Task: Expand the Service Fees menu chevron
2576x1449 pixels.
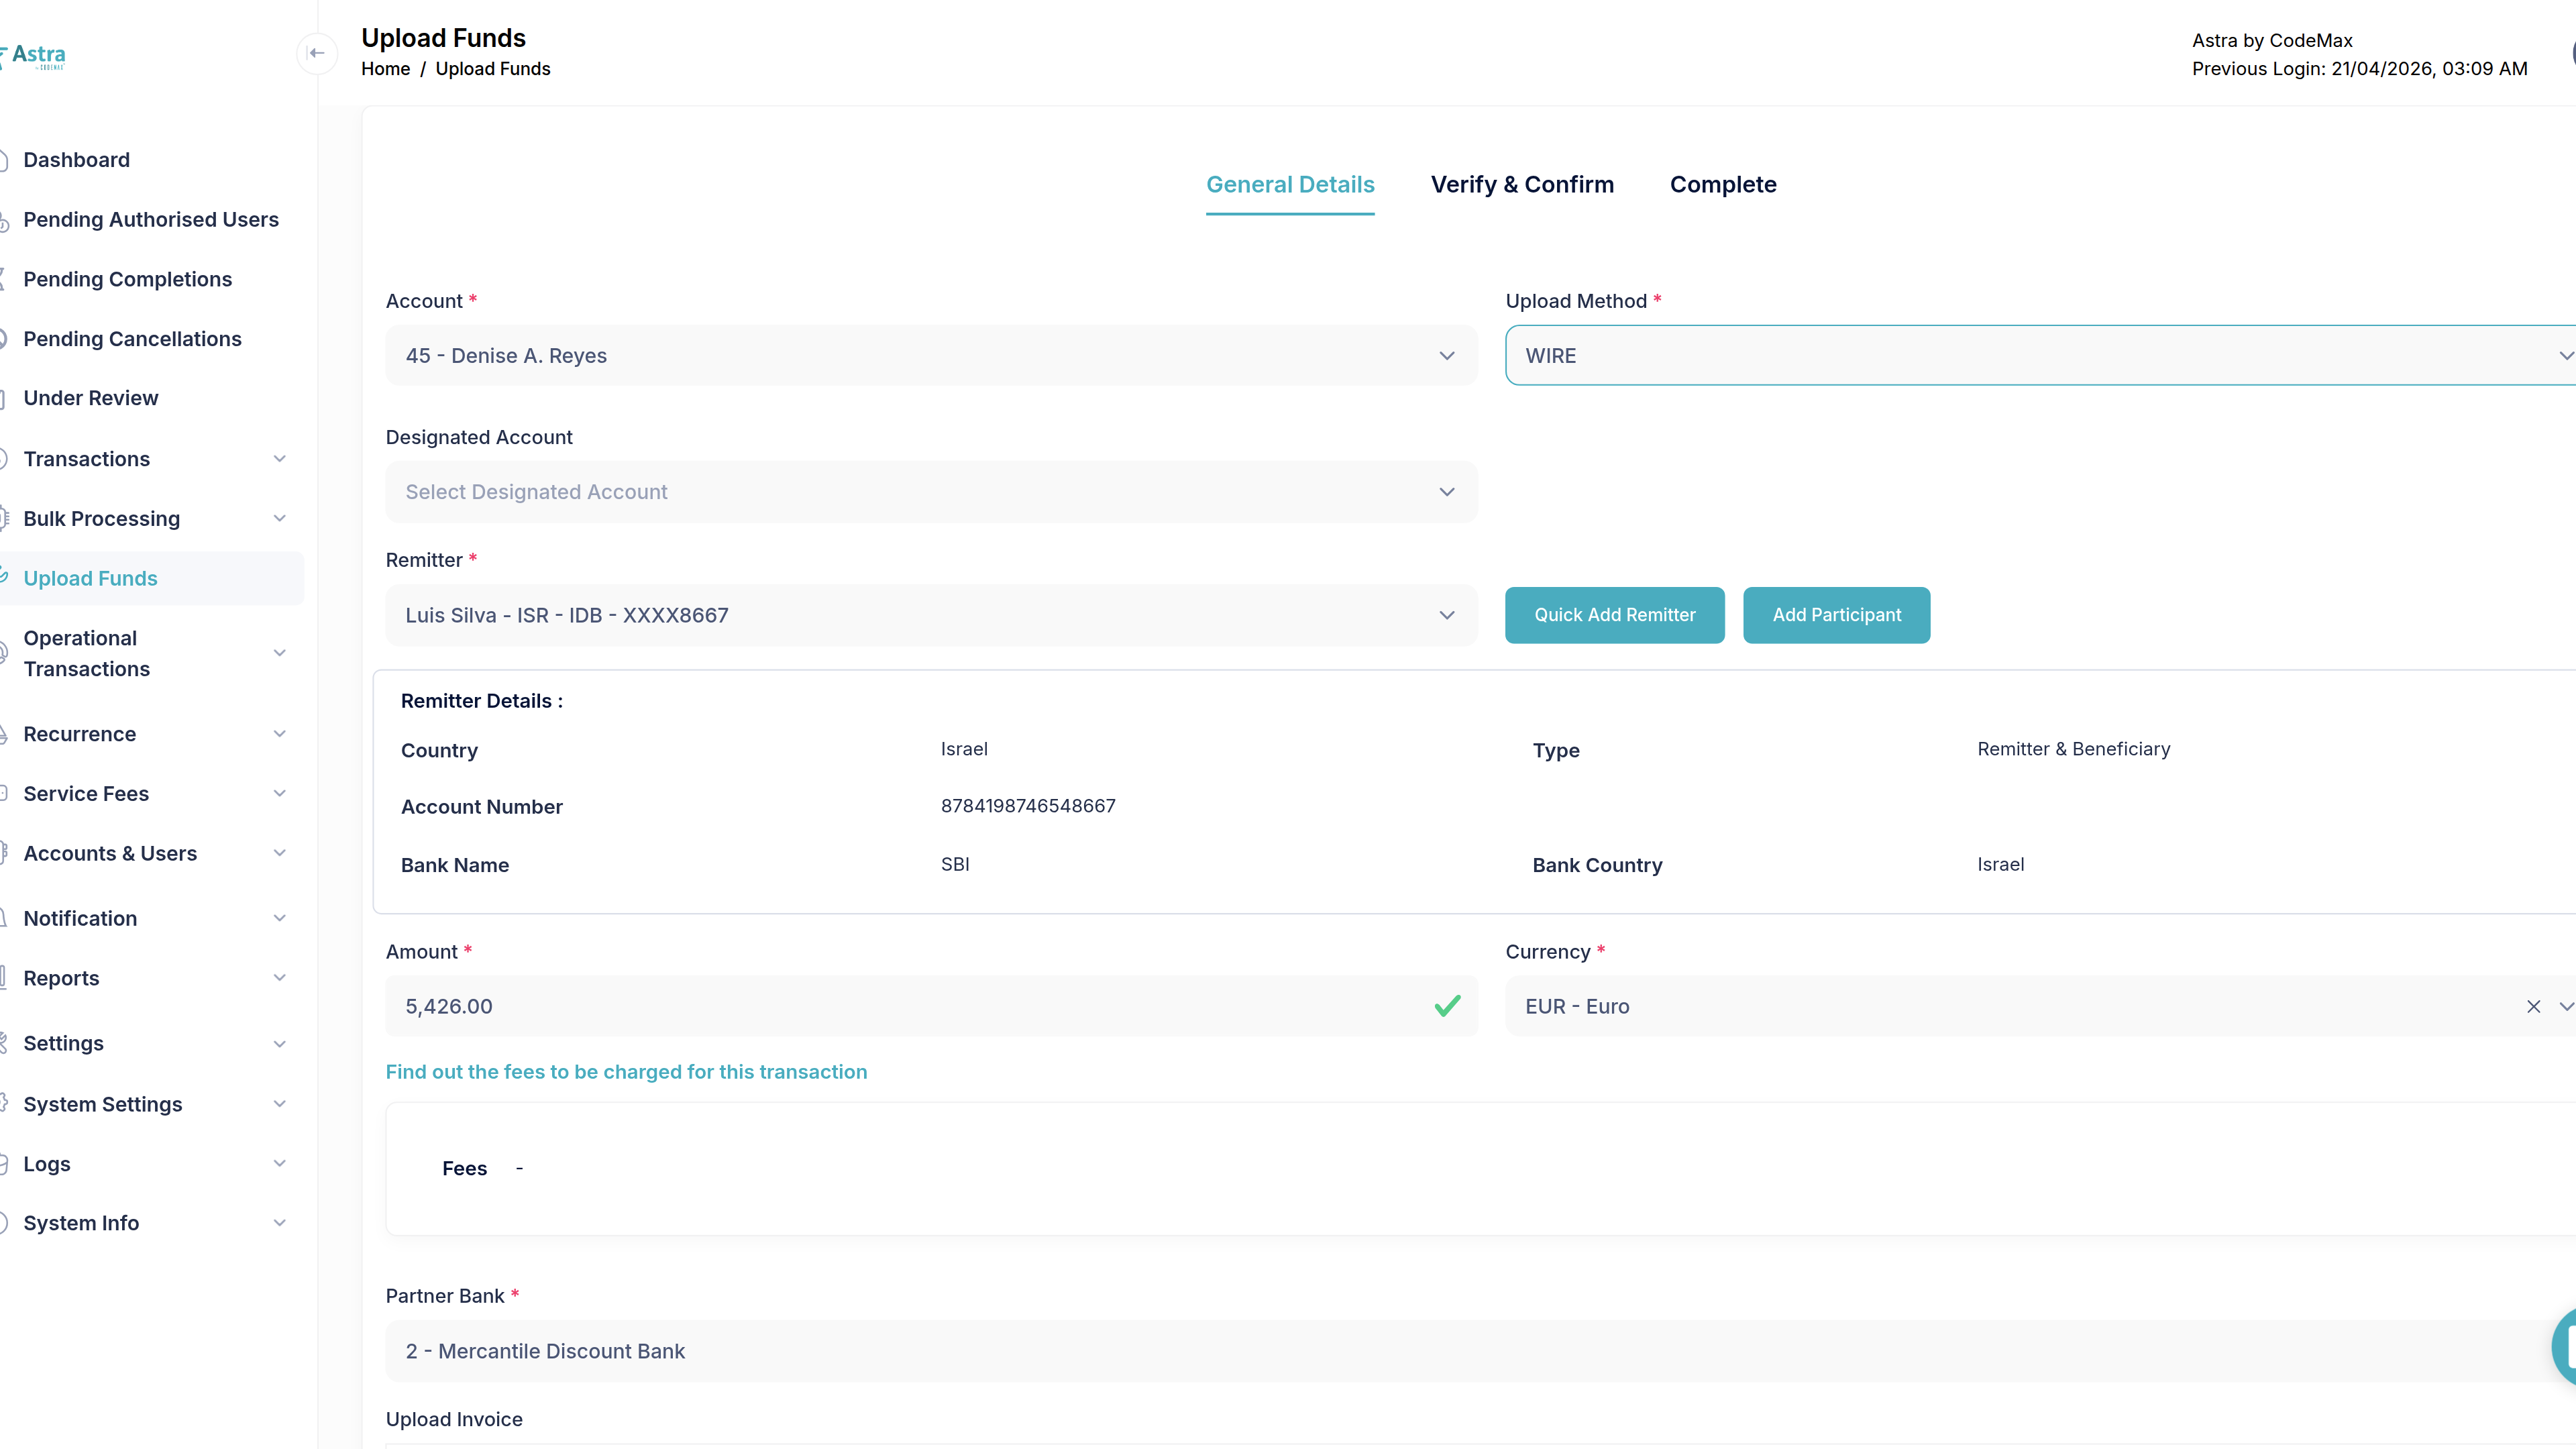Action: pos(280,794)
